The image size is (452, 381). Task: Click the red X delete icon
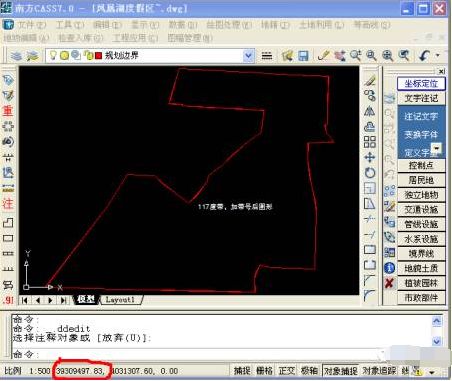click(389, 283)
